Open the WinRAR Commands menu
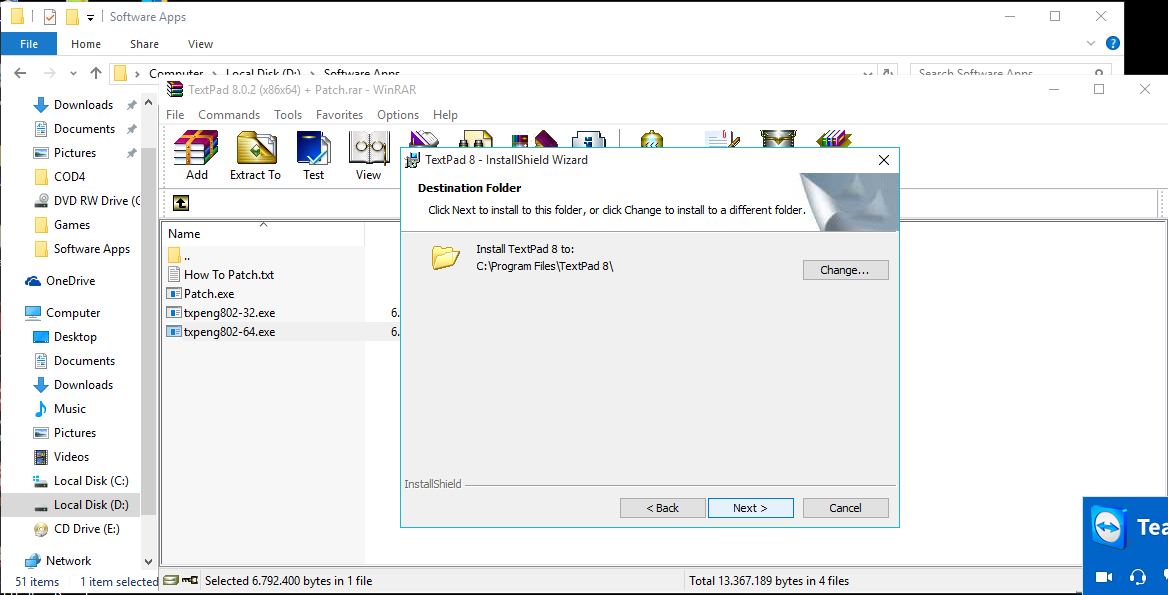The width and height of the screenshot is (1168, 595). [229, 115]
